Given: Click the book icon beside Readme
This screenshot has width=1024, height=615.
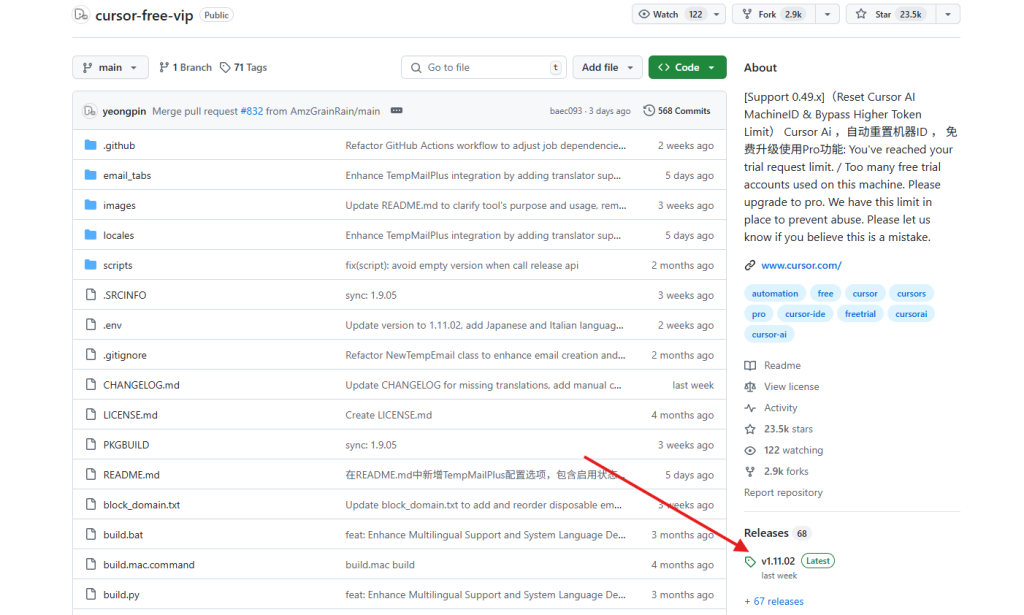Looking at the screenshot, I should [x=750, y=366].
